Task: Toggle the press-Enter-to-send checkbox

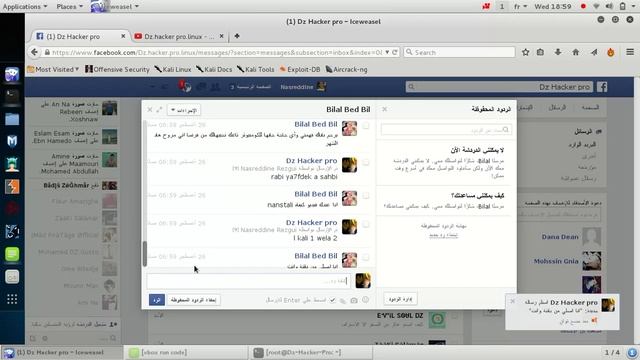Action: pos(332,300)
